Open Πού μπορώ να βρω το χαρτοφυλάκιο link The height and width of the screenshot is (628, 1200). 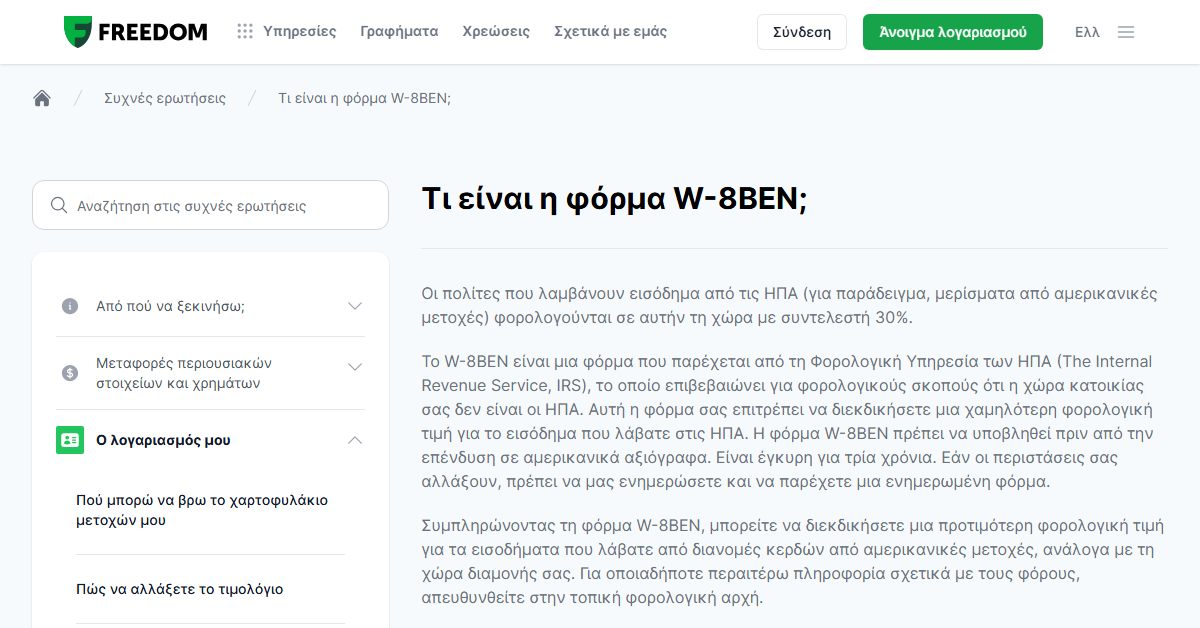pyautogui.click(x=202, y=510)
